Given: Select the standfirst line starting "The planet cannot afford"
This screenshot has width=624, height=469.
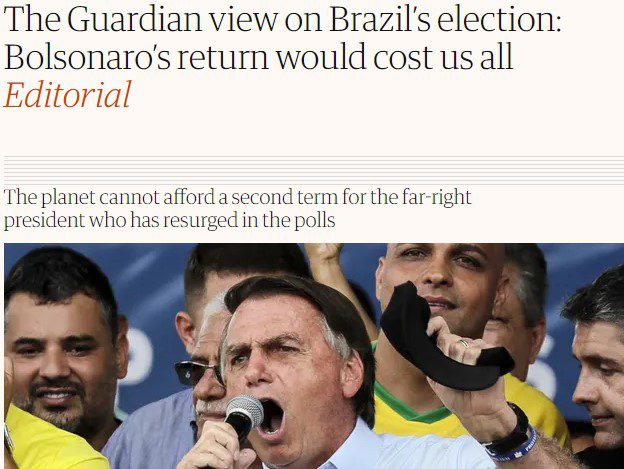Looking at the screenshot, I should 238,197.
